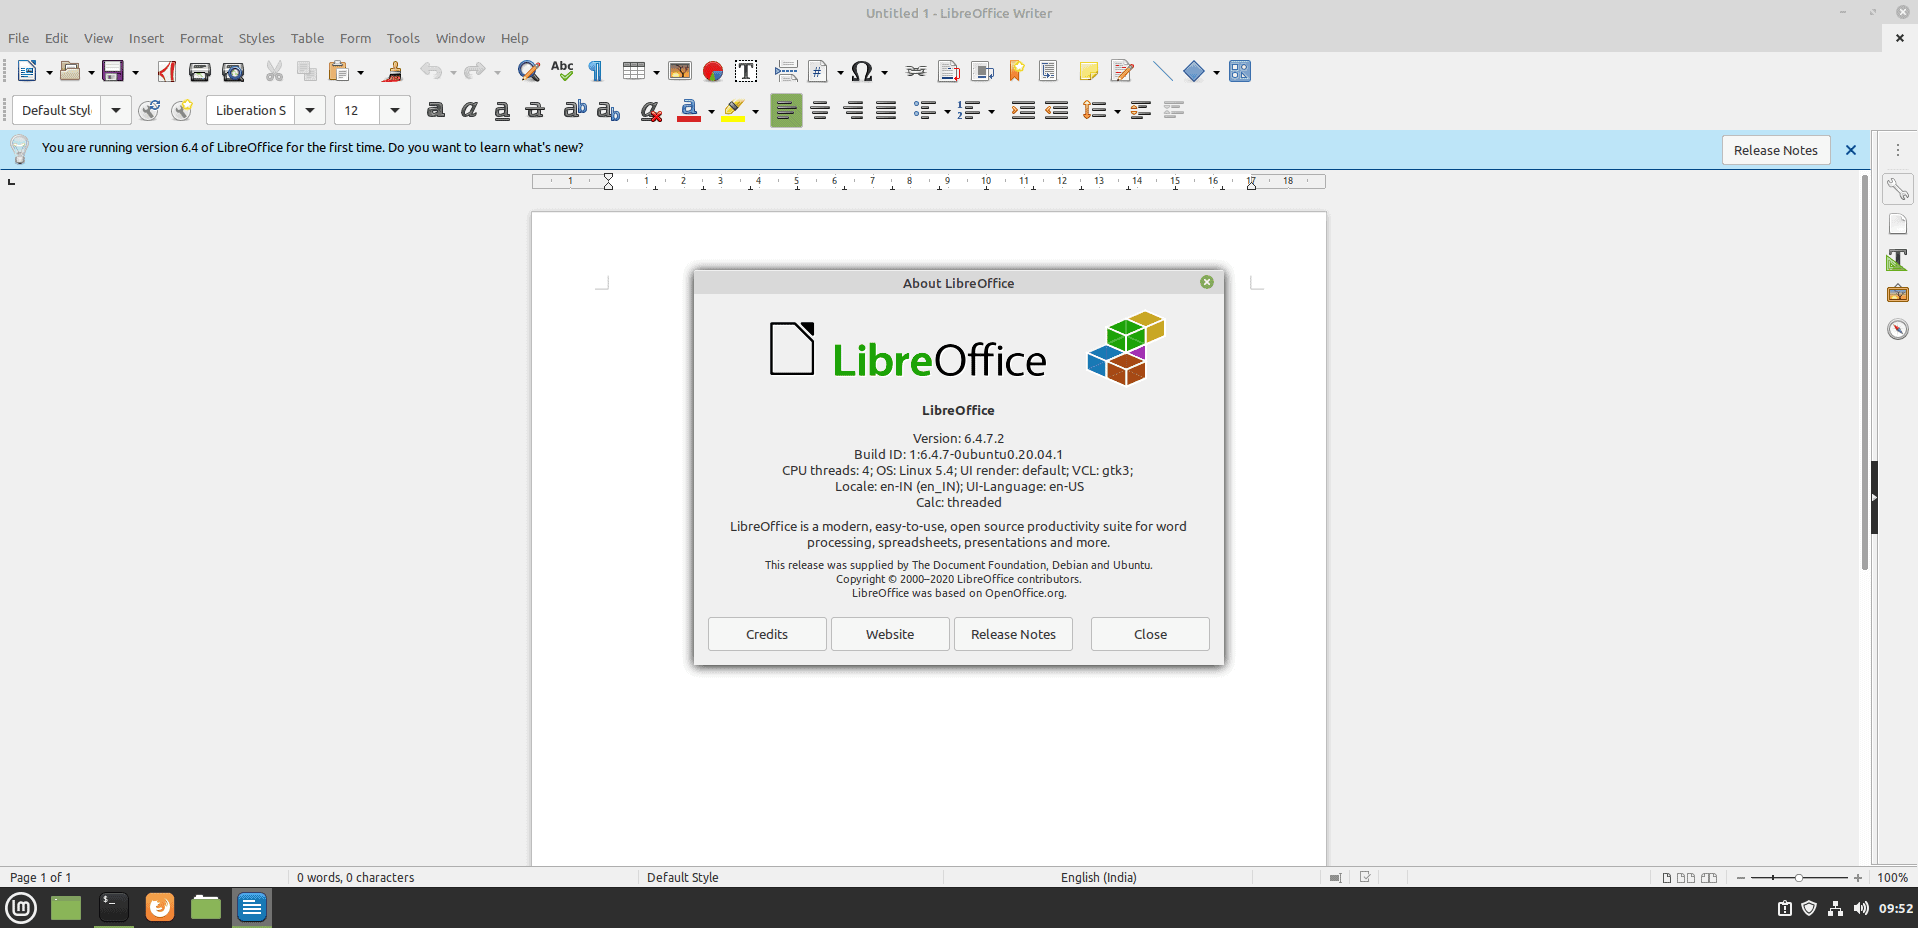Apply the yellow highlighting color swatch
The image size is (1918, 928).
[734, 110]
